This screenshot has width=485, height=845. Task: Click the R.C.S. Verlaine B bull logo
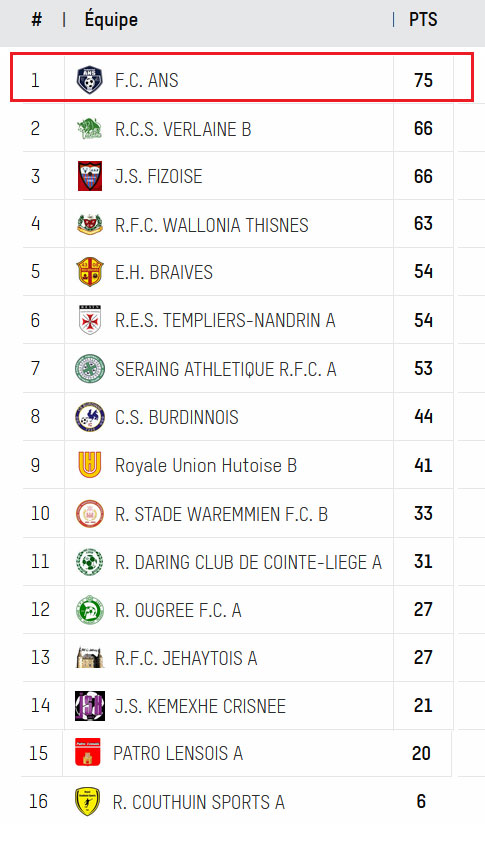(89, 128)
